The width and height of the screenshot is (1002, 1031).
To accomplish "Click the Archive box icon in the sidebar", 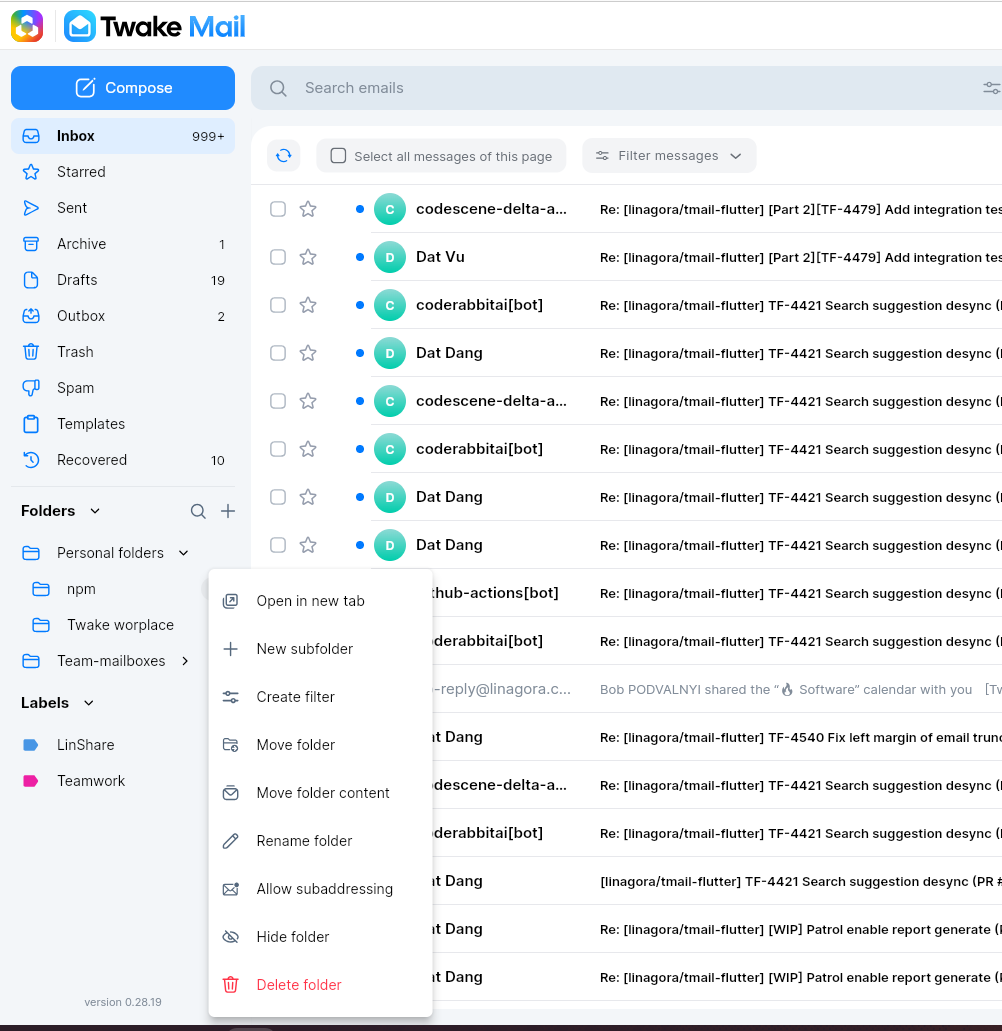I will (x=31, y=244).
